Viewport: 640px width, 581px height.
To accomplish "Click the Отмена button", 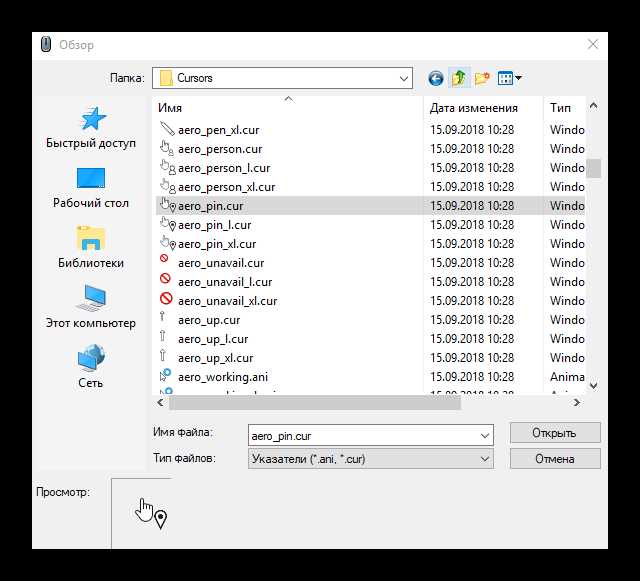I will [555, 459].
